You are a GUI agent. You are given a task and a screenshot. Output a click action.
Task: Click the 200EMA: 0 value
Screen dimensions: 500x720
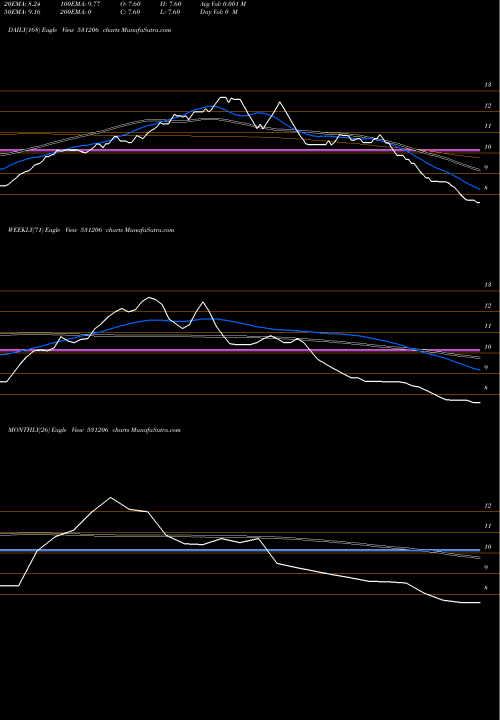click(x=75, y=12)
